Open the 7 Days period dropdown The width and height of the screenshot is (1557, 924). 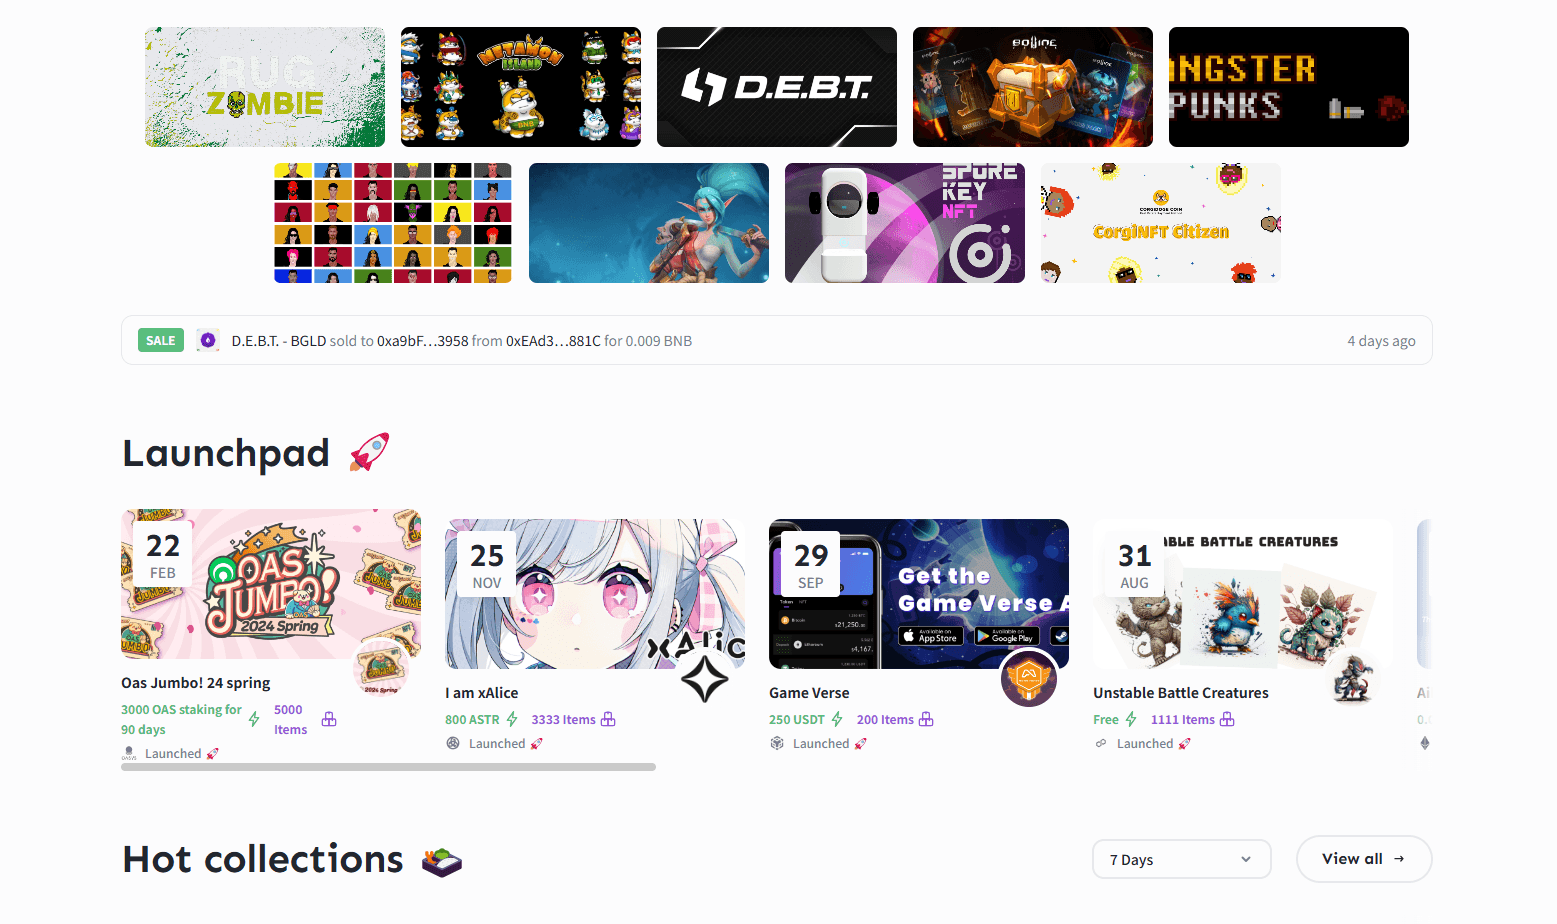pyautogui.click(x=1181, y=859)
